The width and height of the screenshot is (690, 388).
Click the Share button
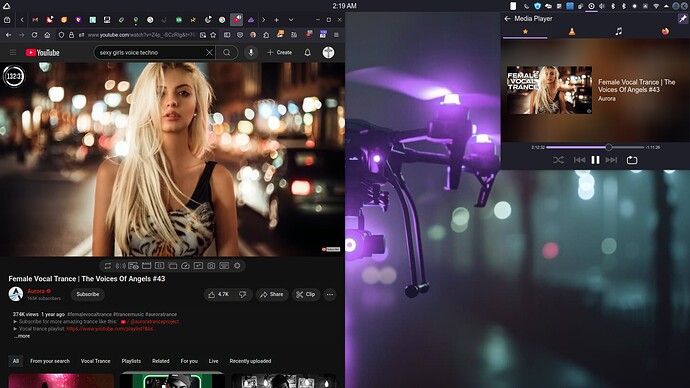[x=272, y=294]
